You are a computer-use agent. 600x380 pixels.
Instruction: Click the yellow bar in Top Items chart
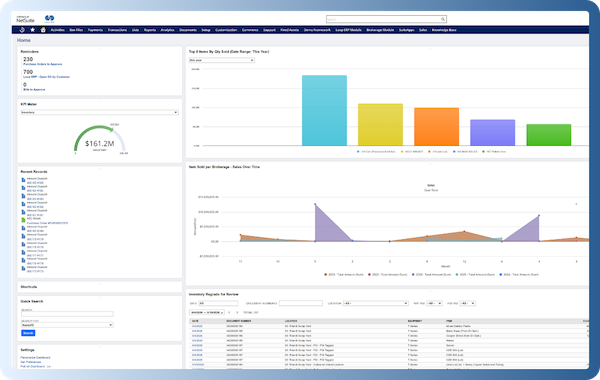click(380, 125)
